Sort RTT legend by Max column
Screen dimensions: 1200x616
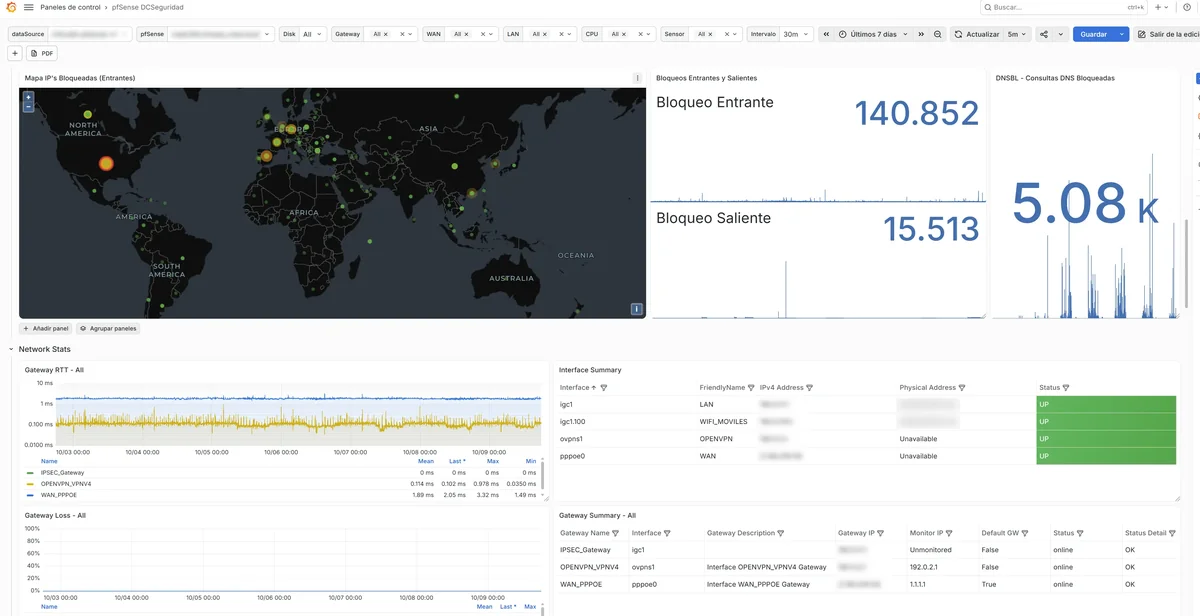(493, 461)
